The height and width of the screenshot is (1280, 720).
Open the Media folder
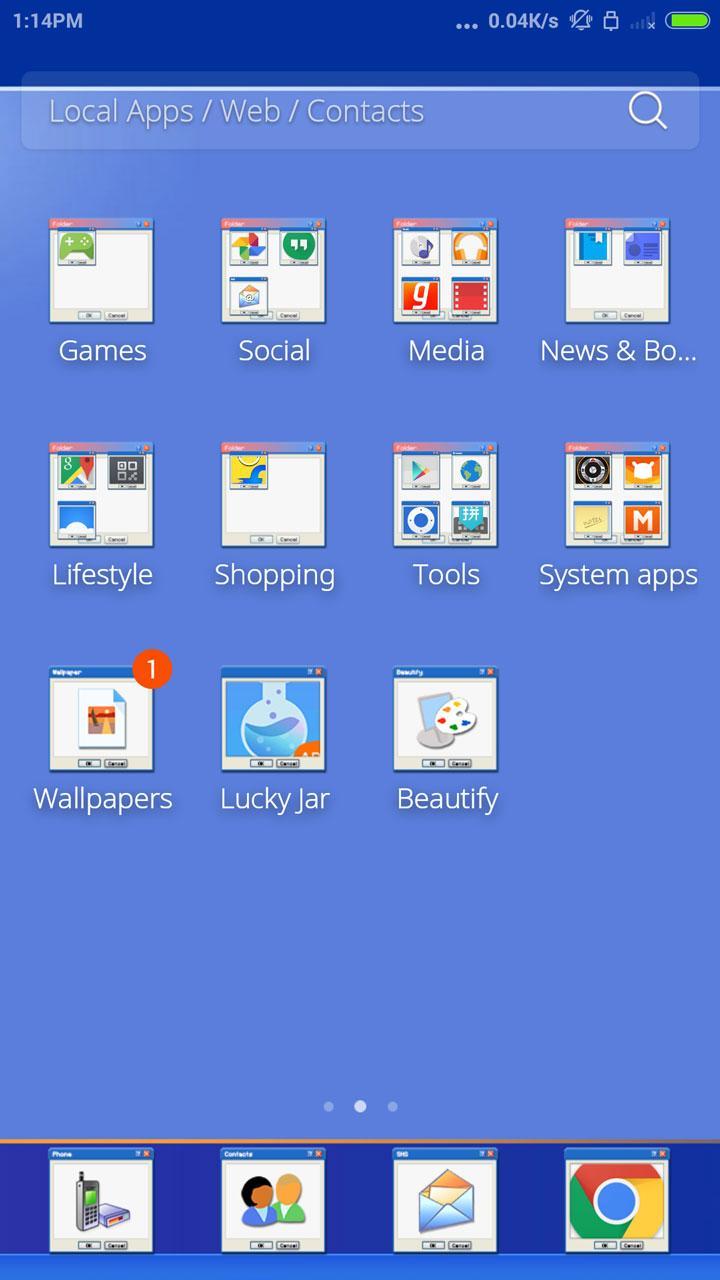[446, 271]
